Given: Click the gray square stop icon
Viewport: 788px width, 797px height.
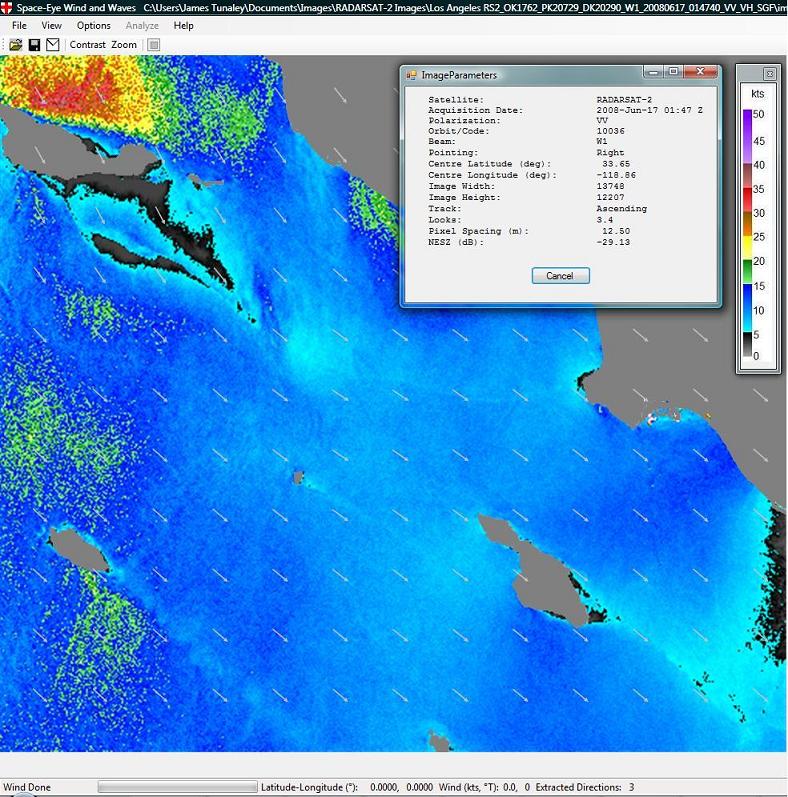Looking at the screenshot, I should pyautogui.click(x=153, y=45).
